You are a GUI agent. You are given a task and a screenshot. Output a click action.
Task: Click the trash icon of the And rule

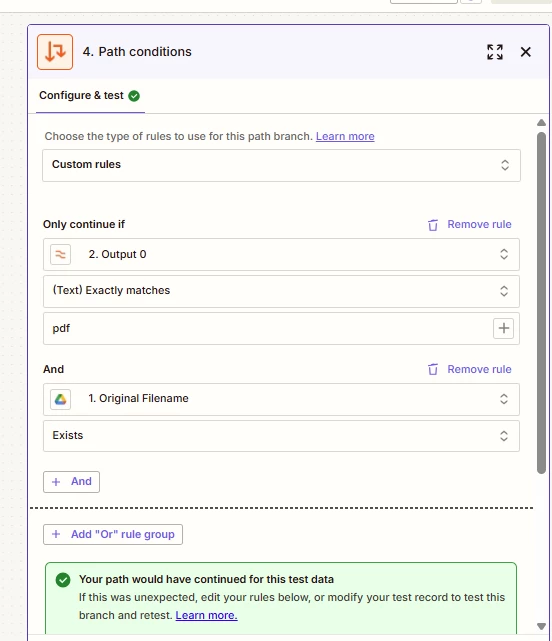433,370
